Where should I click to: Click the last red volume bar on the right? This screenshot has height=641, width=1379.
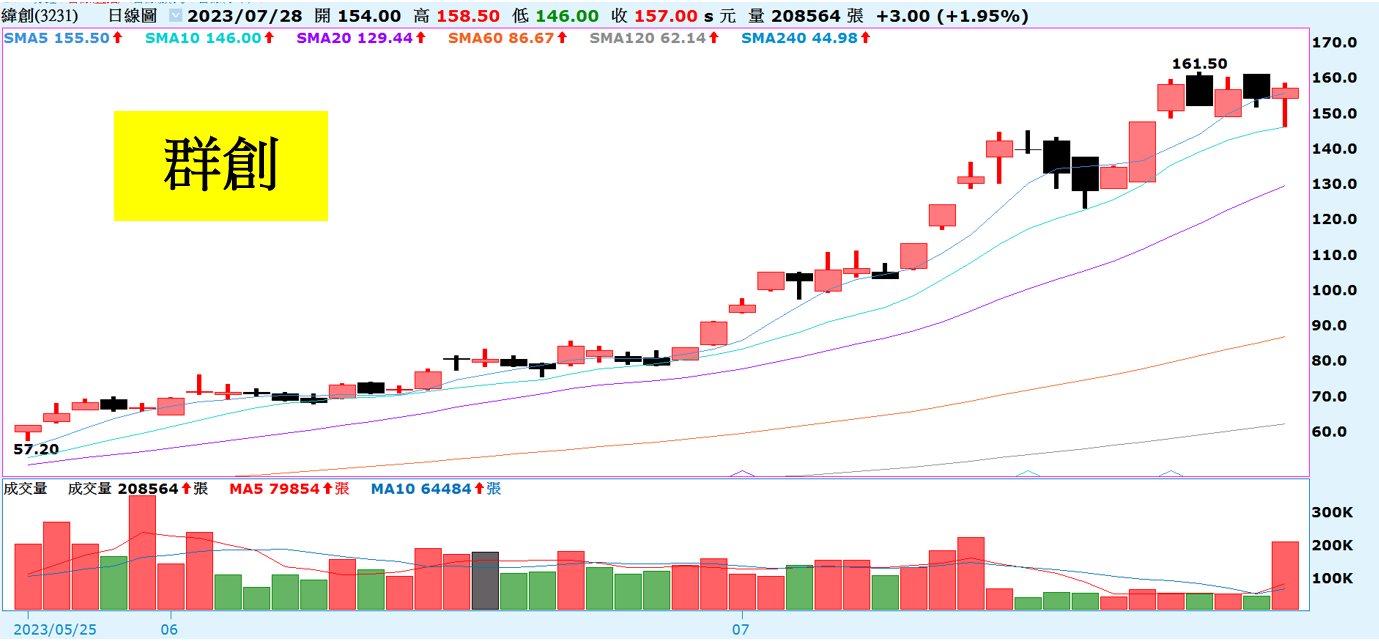tap(1285, 575)
